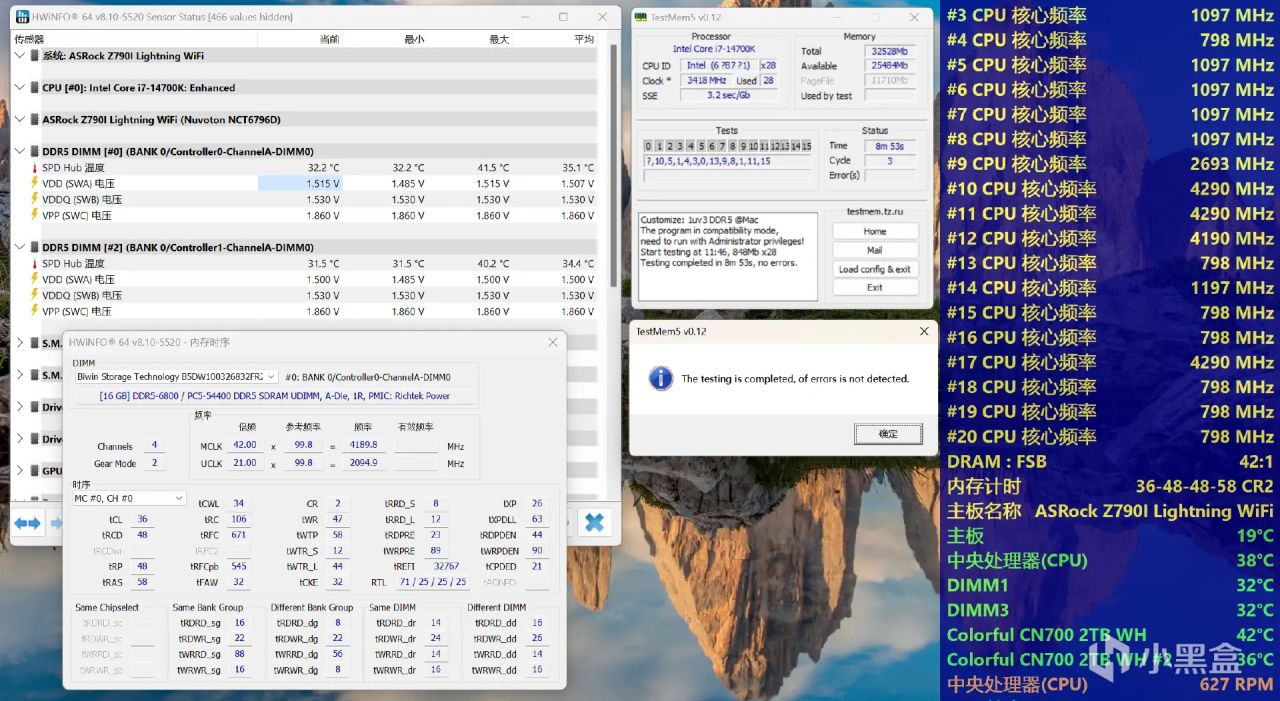Collapse the ASRock Z790I Lightning WiFi system group
The height and width of the screenshot is (701, 1280).
coord(21,56)
